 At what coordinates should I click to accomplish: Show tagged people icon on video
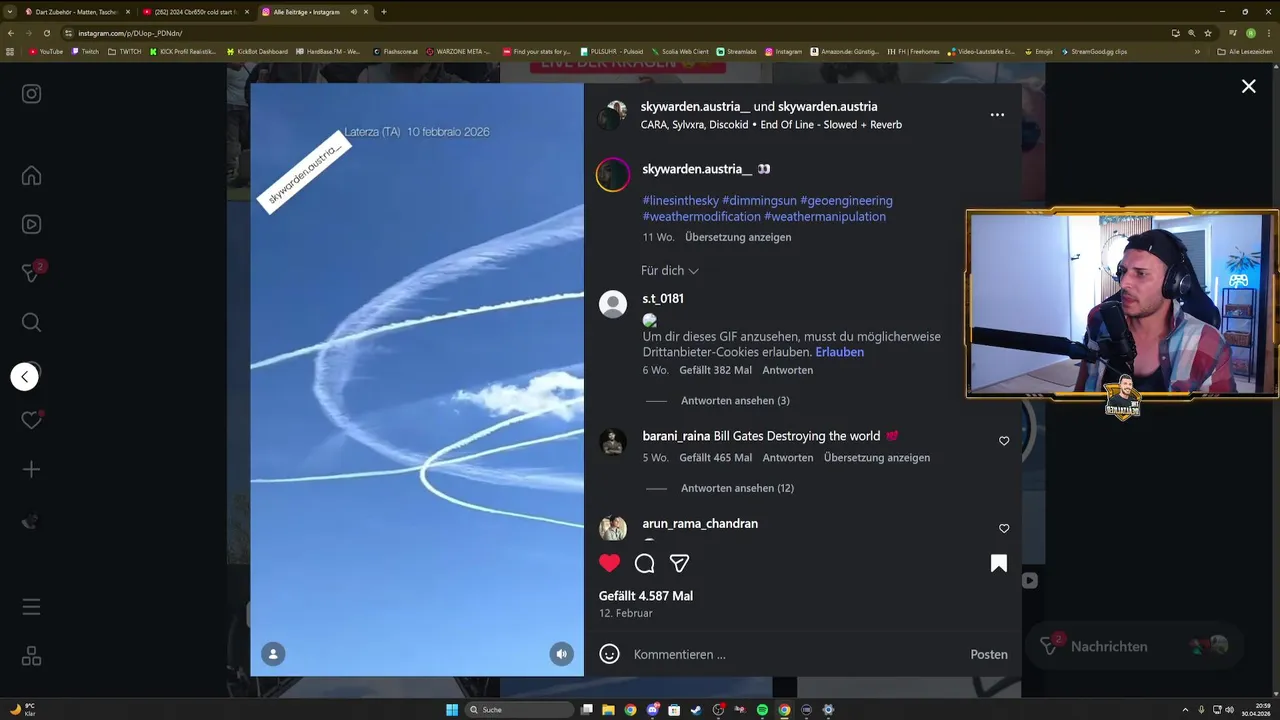pyautogui.click(x=273, y=654)
